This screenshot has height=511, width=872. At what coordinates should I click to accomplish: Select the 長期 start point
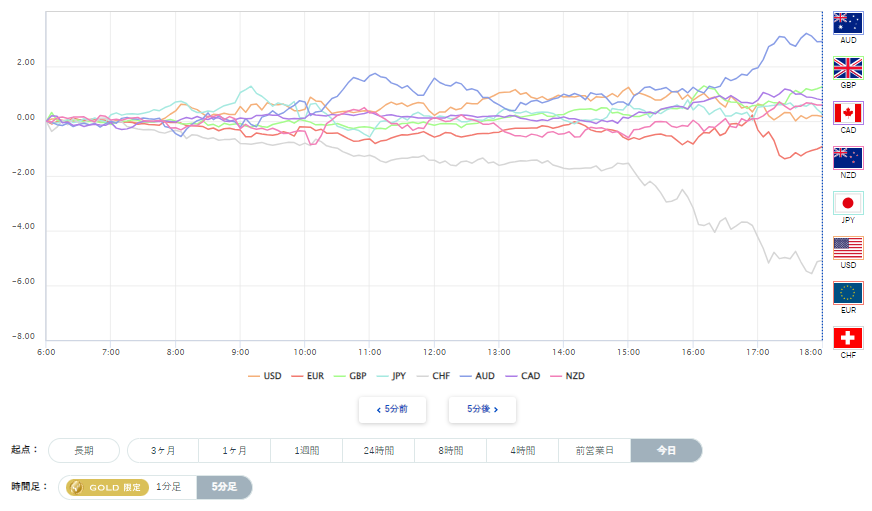point(84,450)
